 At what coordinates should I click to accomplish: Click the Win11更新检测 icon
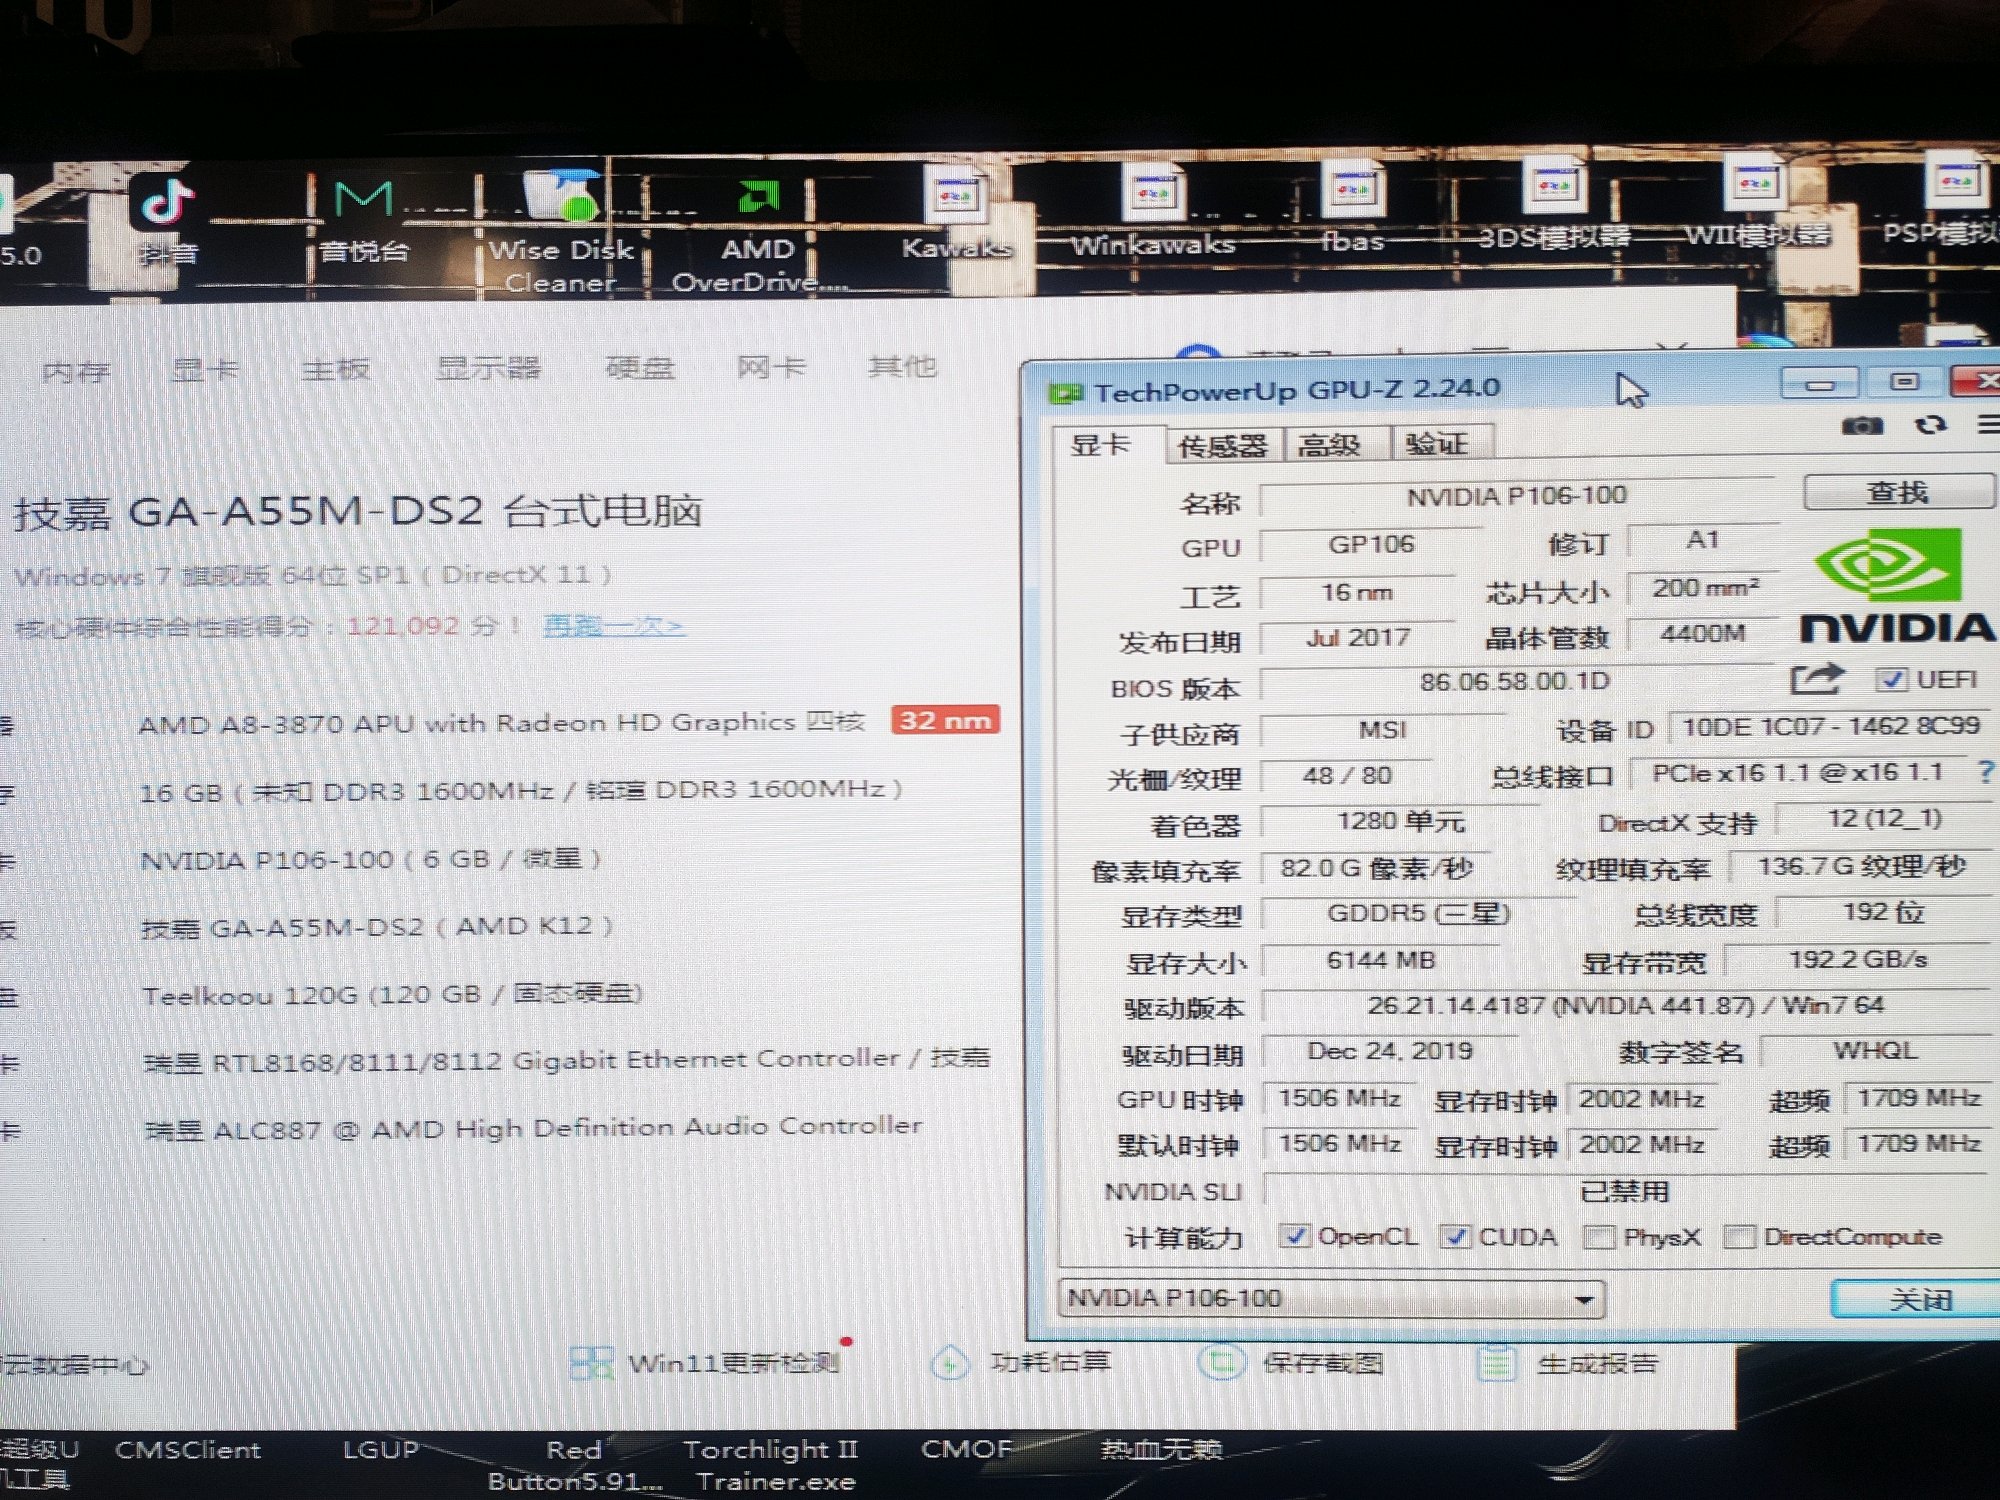tap(591, 1362)
